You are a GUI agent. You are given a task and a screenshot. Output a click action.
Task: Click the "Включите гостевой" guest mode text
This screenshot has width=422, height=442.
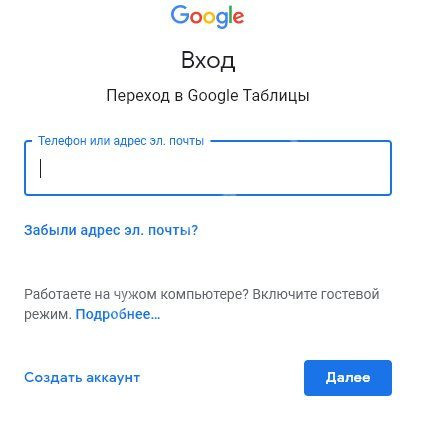316,294
